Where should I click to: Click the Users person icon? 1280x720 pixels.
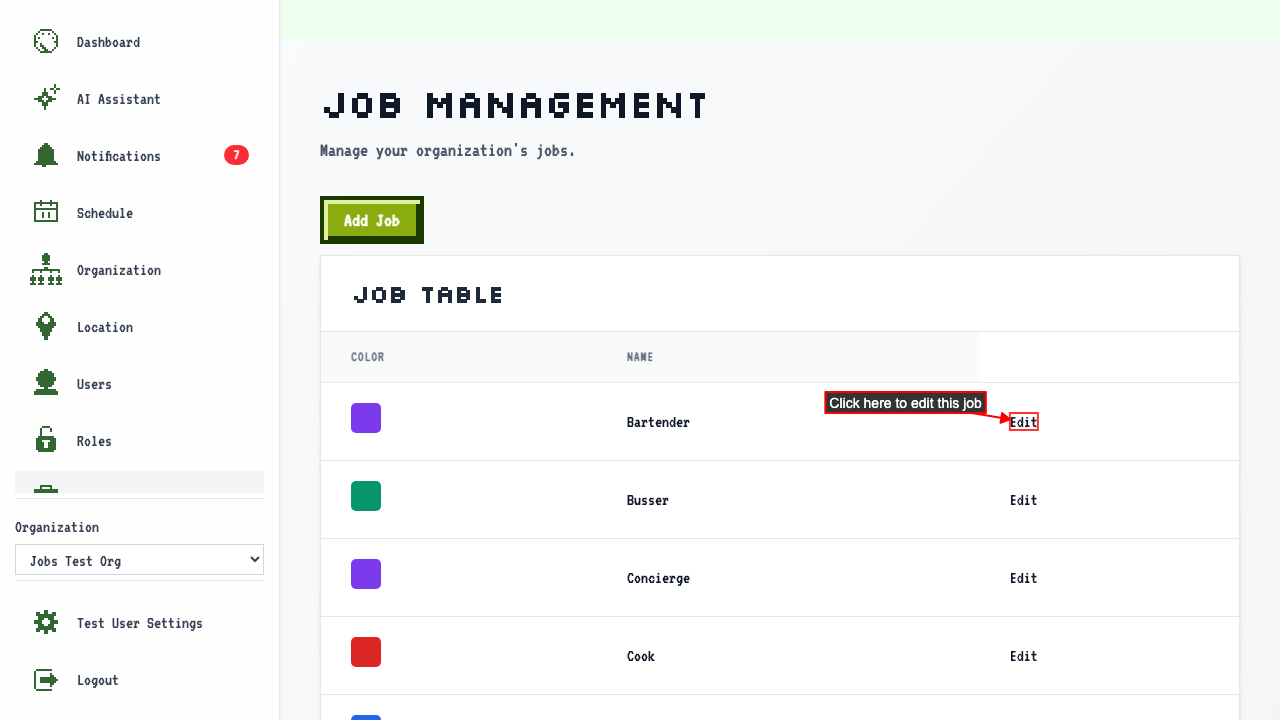[x=46, y=383]
